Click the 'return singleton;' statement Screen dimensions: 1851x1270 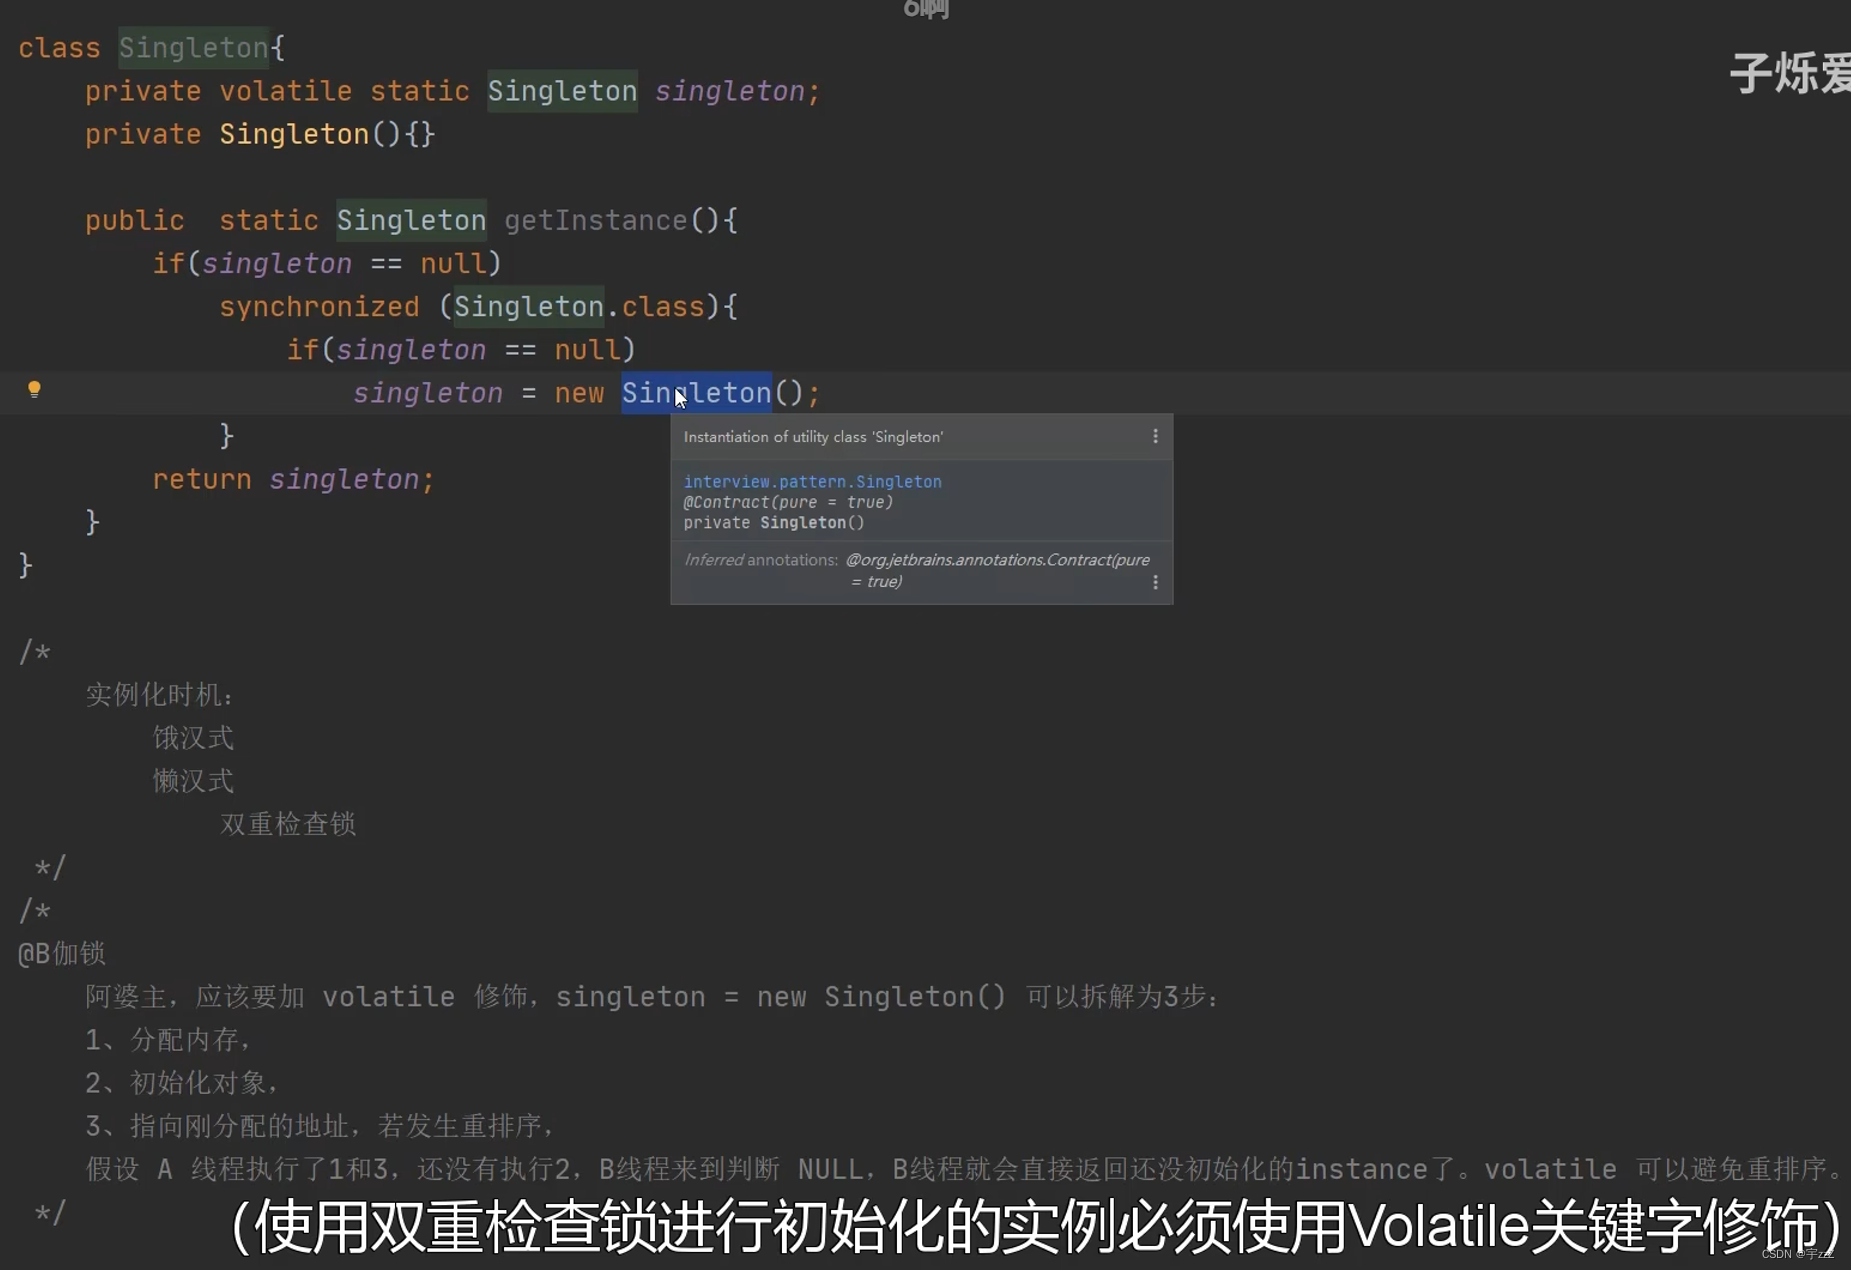pyautogui.click(x=293, y=480)
